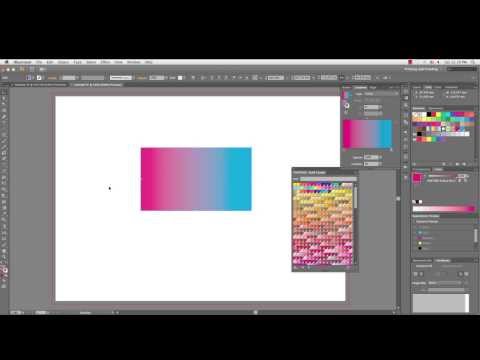
Task: Switch to the second document tab
Action: coord(98,85)
